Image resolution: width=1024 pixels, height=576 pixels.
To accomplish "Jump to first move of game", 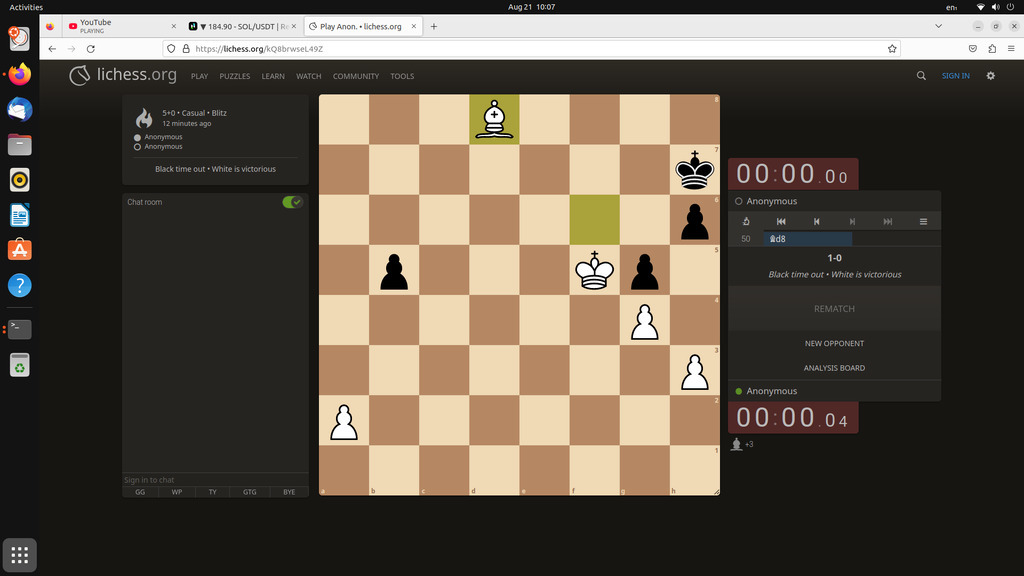I will [781, 221].
